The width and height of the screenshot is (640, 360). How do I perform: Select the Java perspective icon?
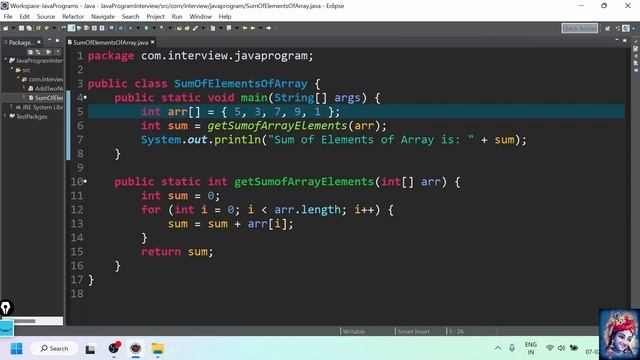coord(626,28)
